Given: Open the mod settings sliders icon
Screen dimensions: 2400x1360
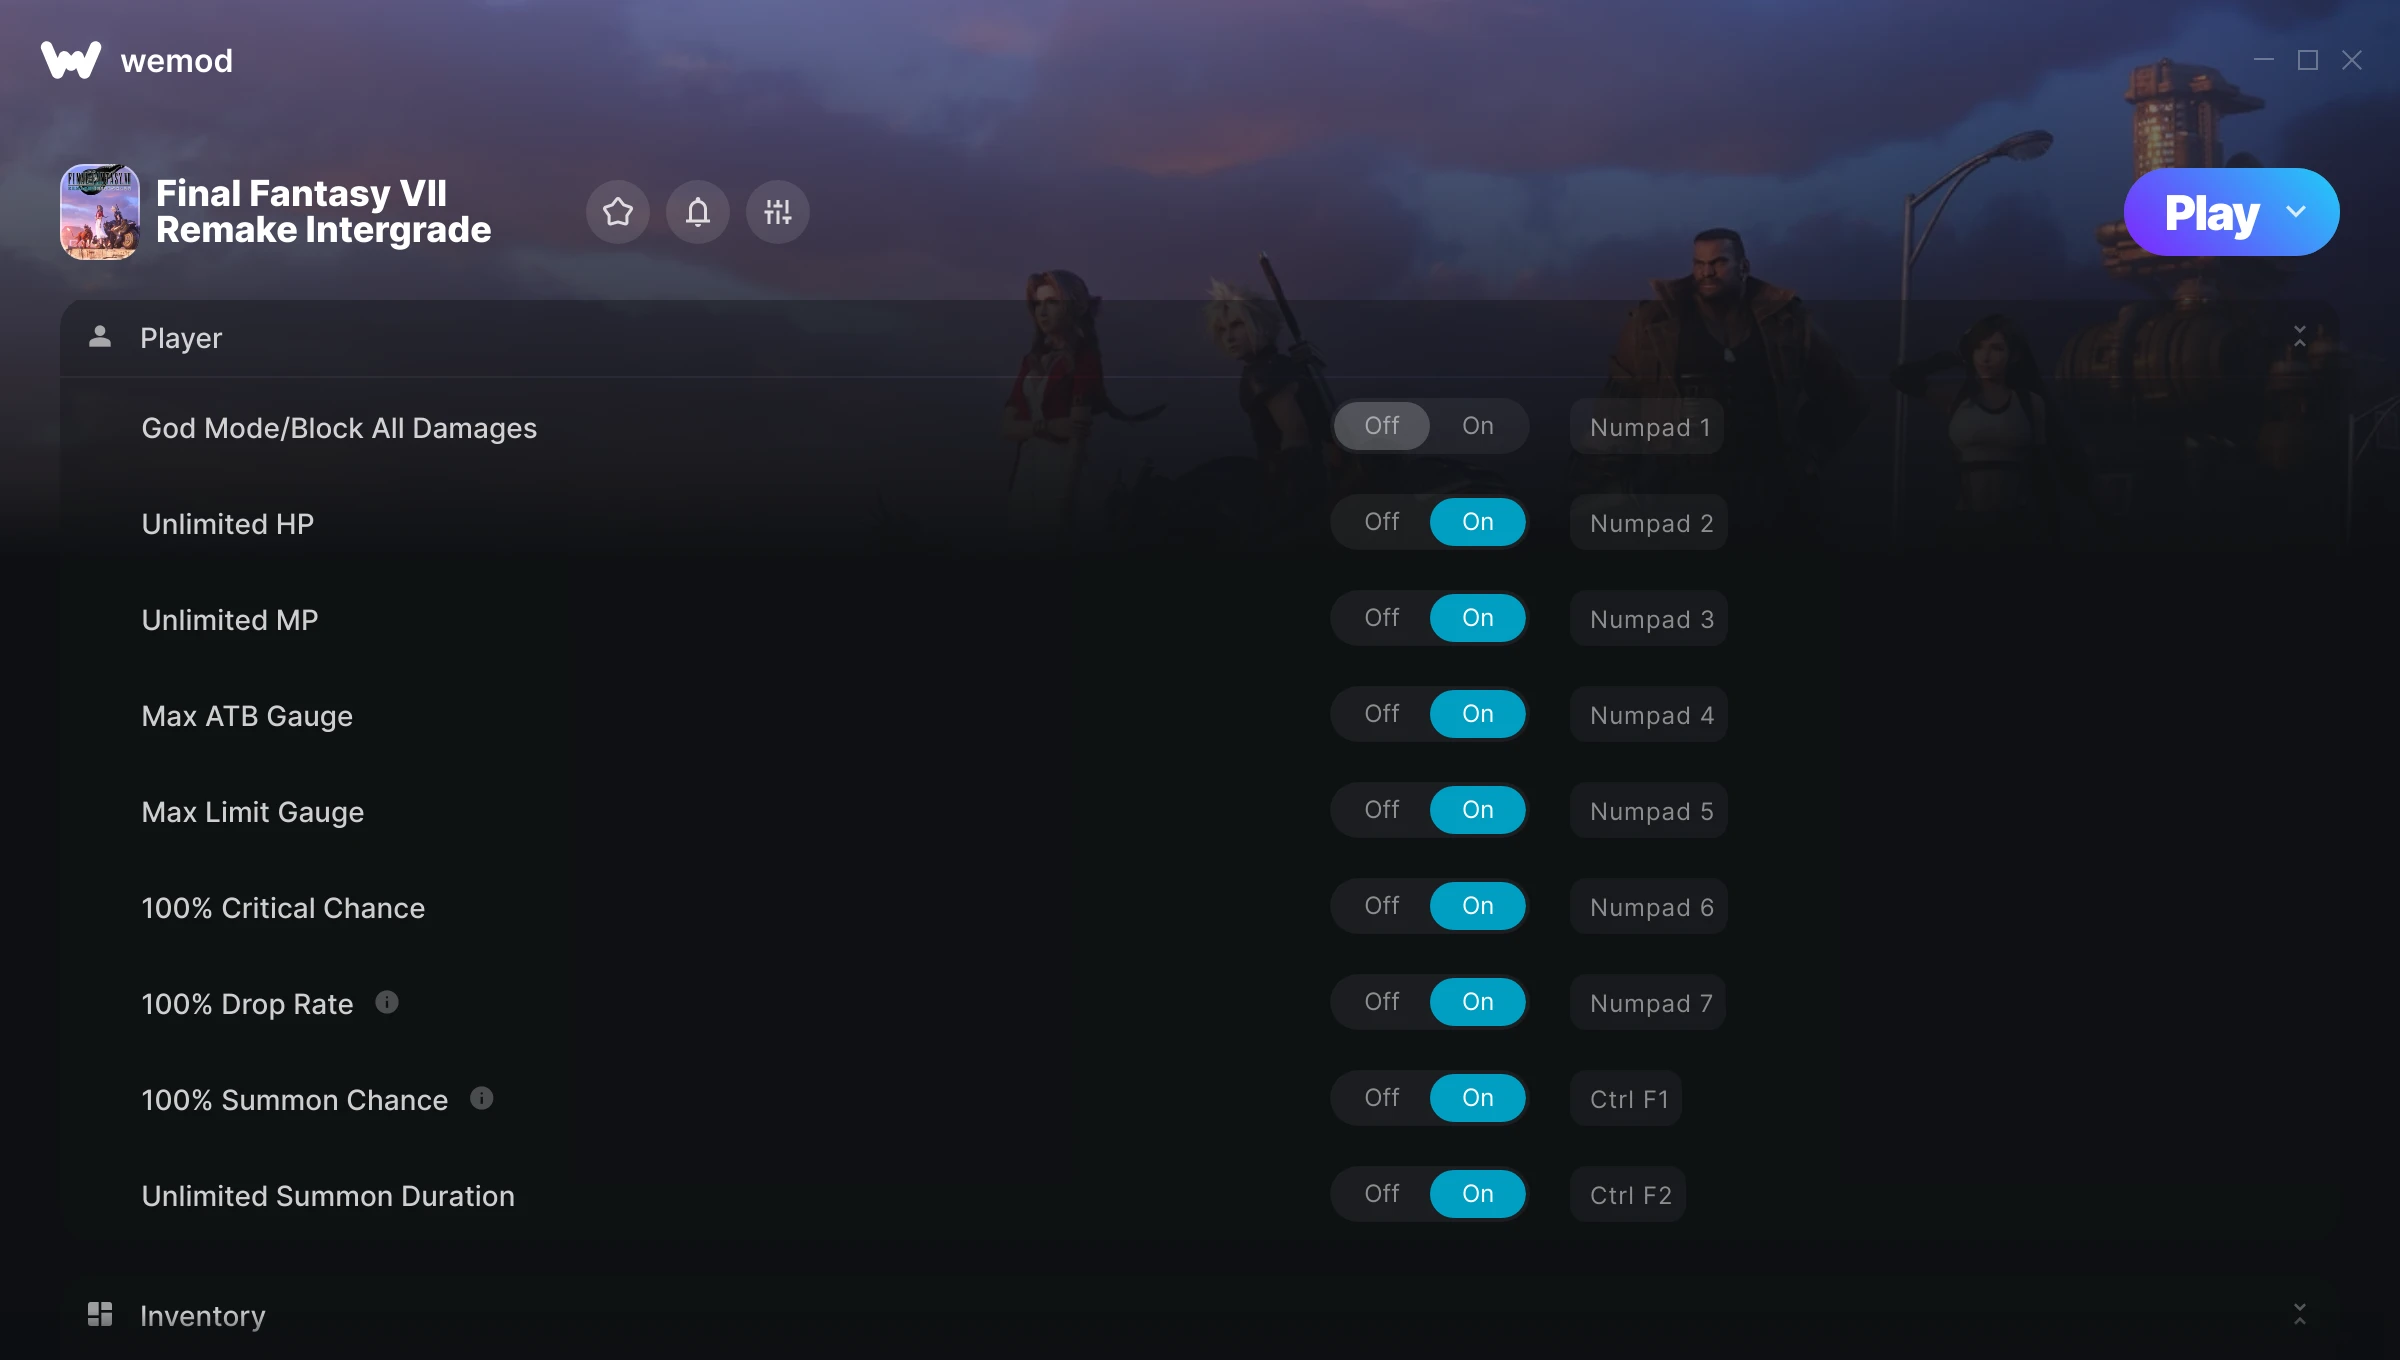Looking at the screenshot, I should point(777,212).
